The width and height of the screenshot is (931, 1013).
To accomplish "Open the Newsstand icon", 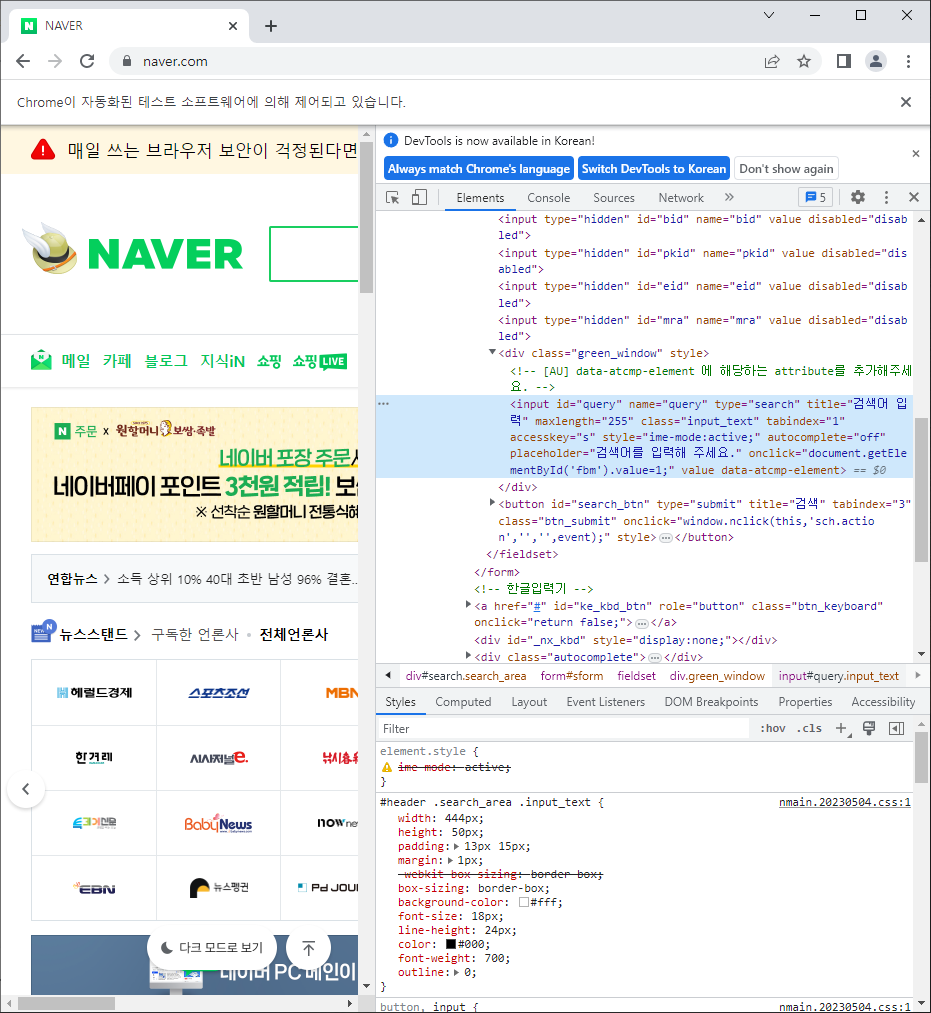I will click(x=43, y=632).
